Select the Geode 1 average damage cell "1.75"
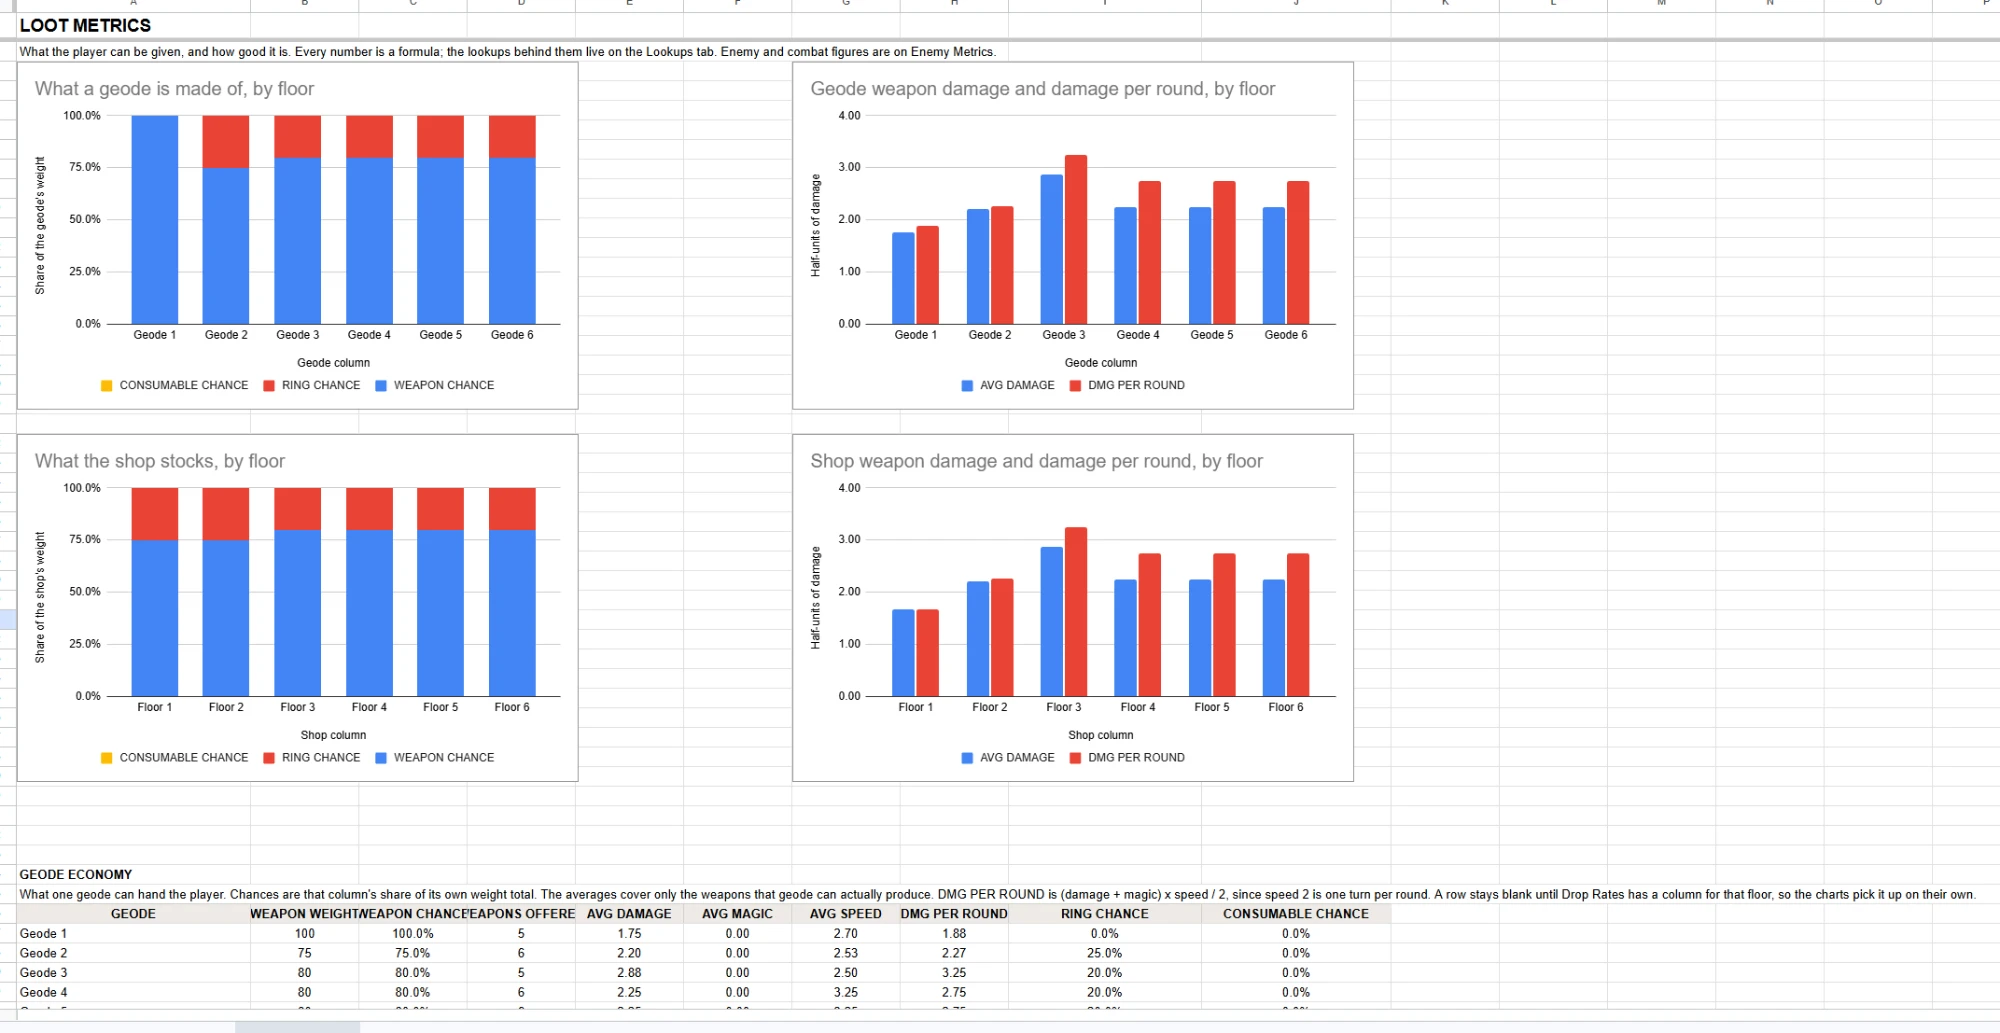This screenshot has width=2000, height=1033. tap(629, 934)
